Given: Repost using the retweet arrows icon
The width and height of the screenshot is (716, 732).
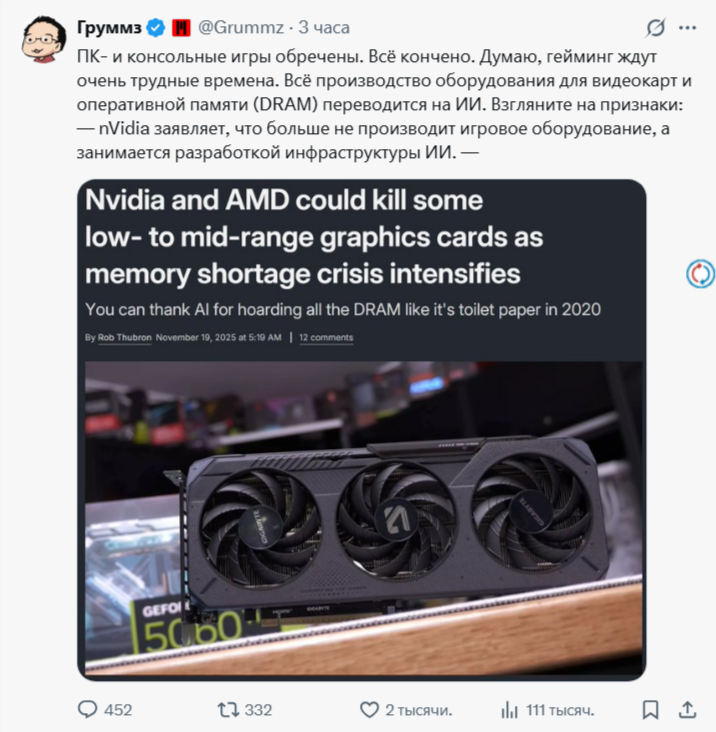Looking at the screenshot, I should click(228, 710).
